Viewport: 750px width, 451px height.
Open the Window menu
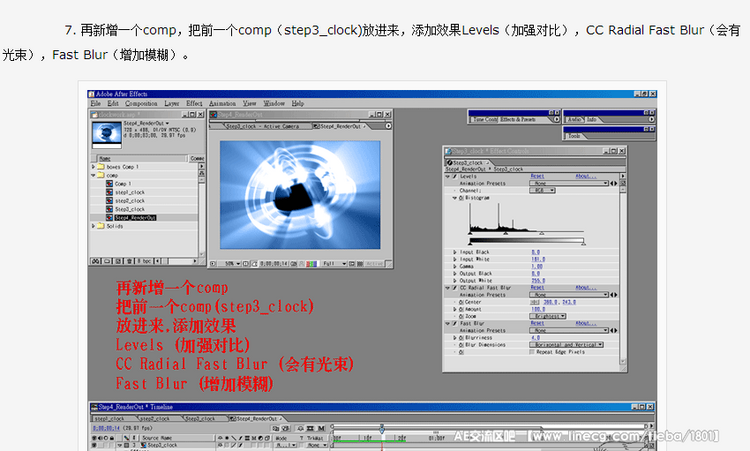click(x=274, y=103)
